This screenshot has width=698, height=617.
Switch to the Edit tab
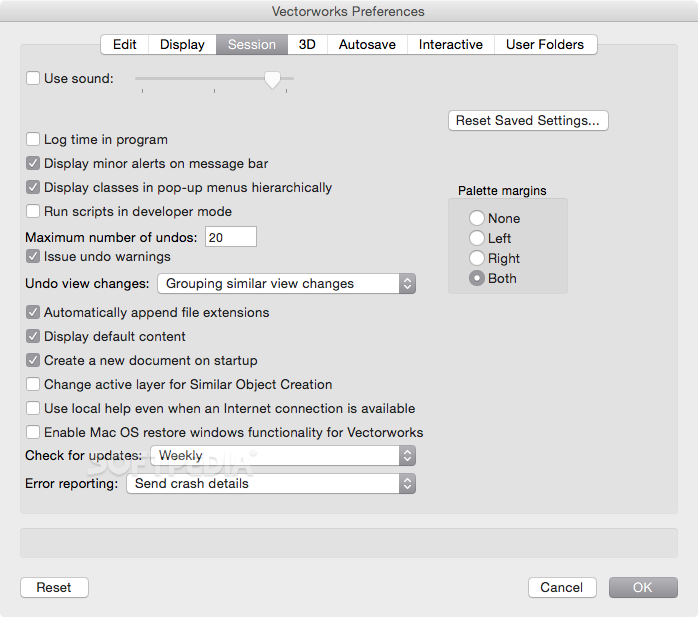125,45
